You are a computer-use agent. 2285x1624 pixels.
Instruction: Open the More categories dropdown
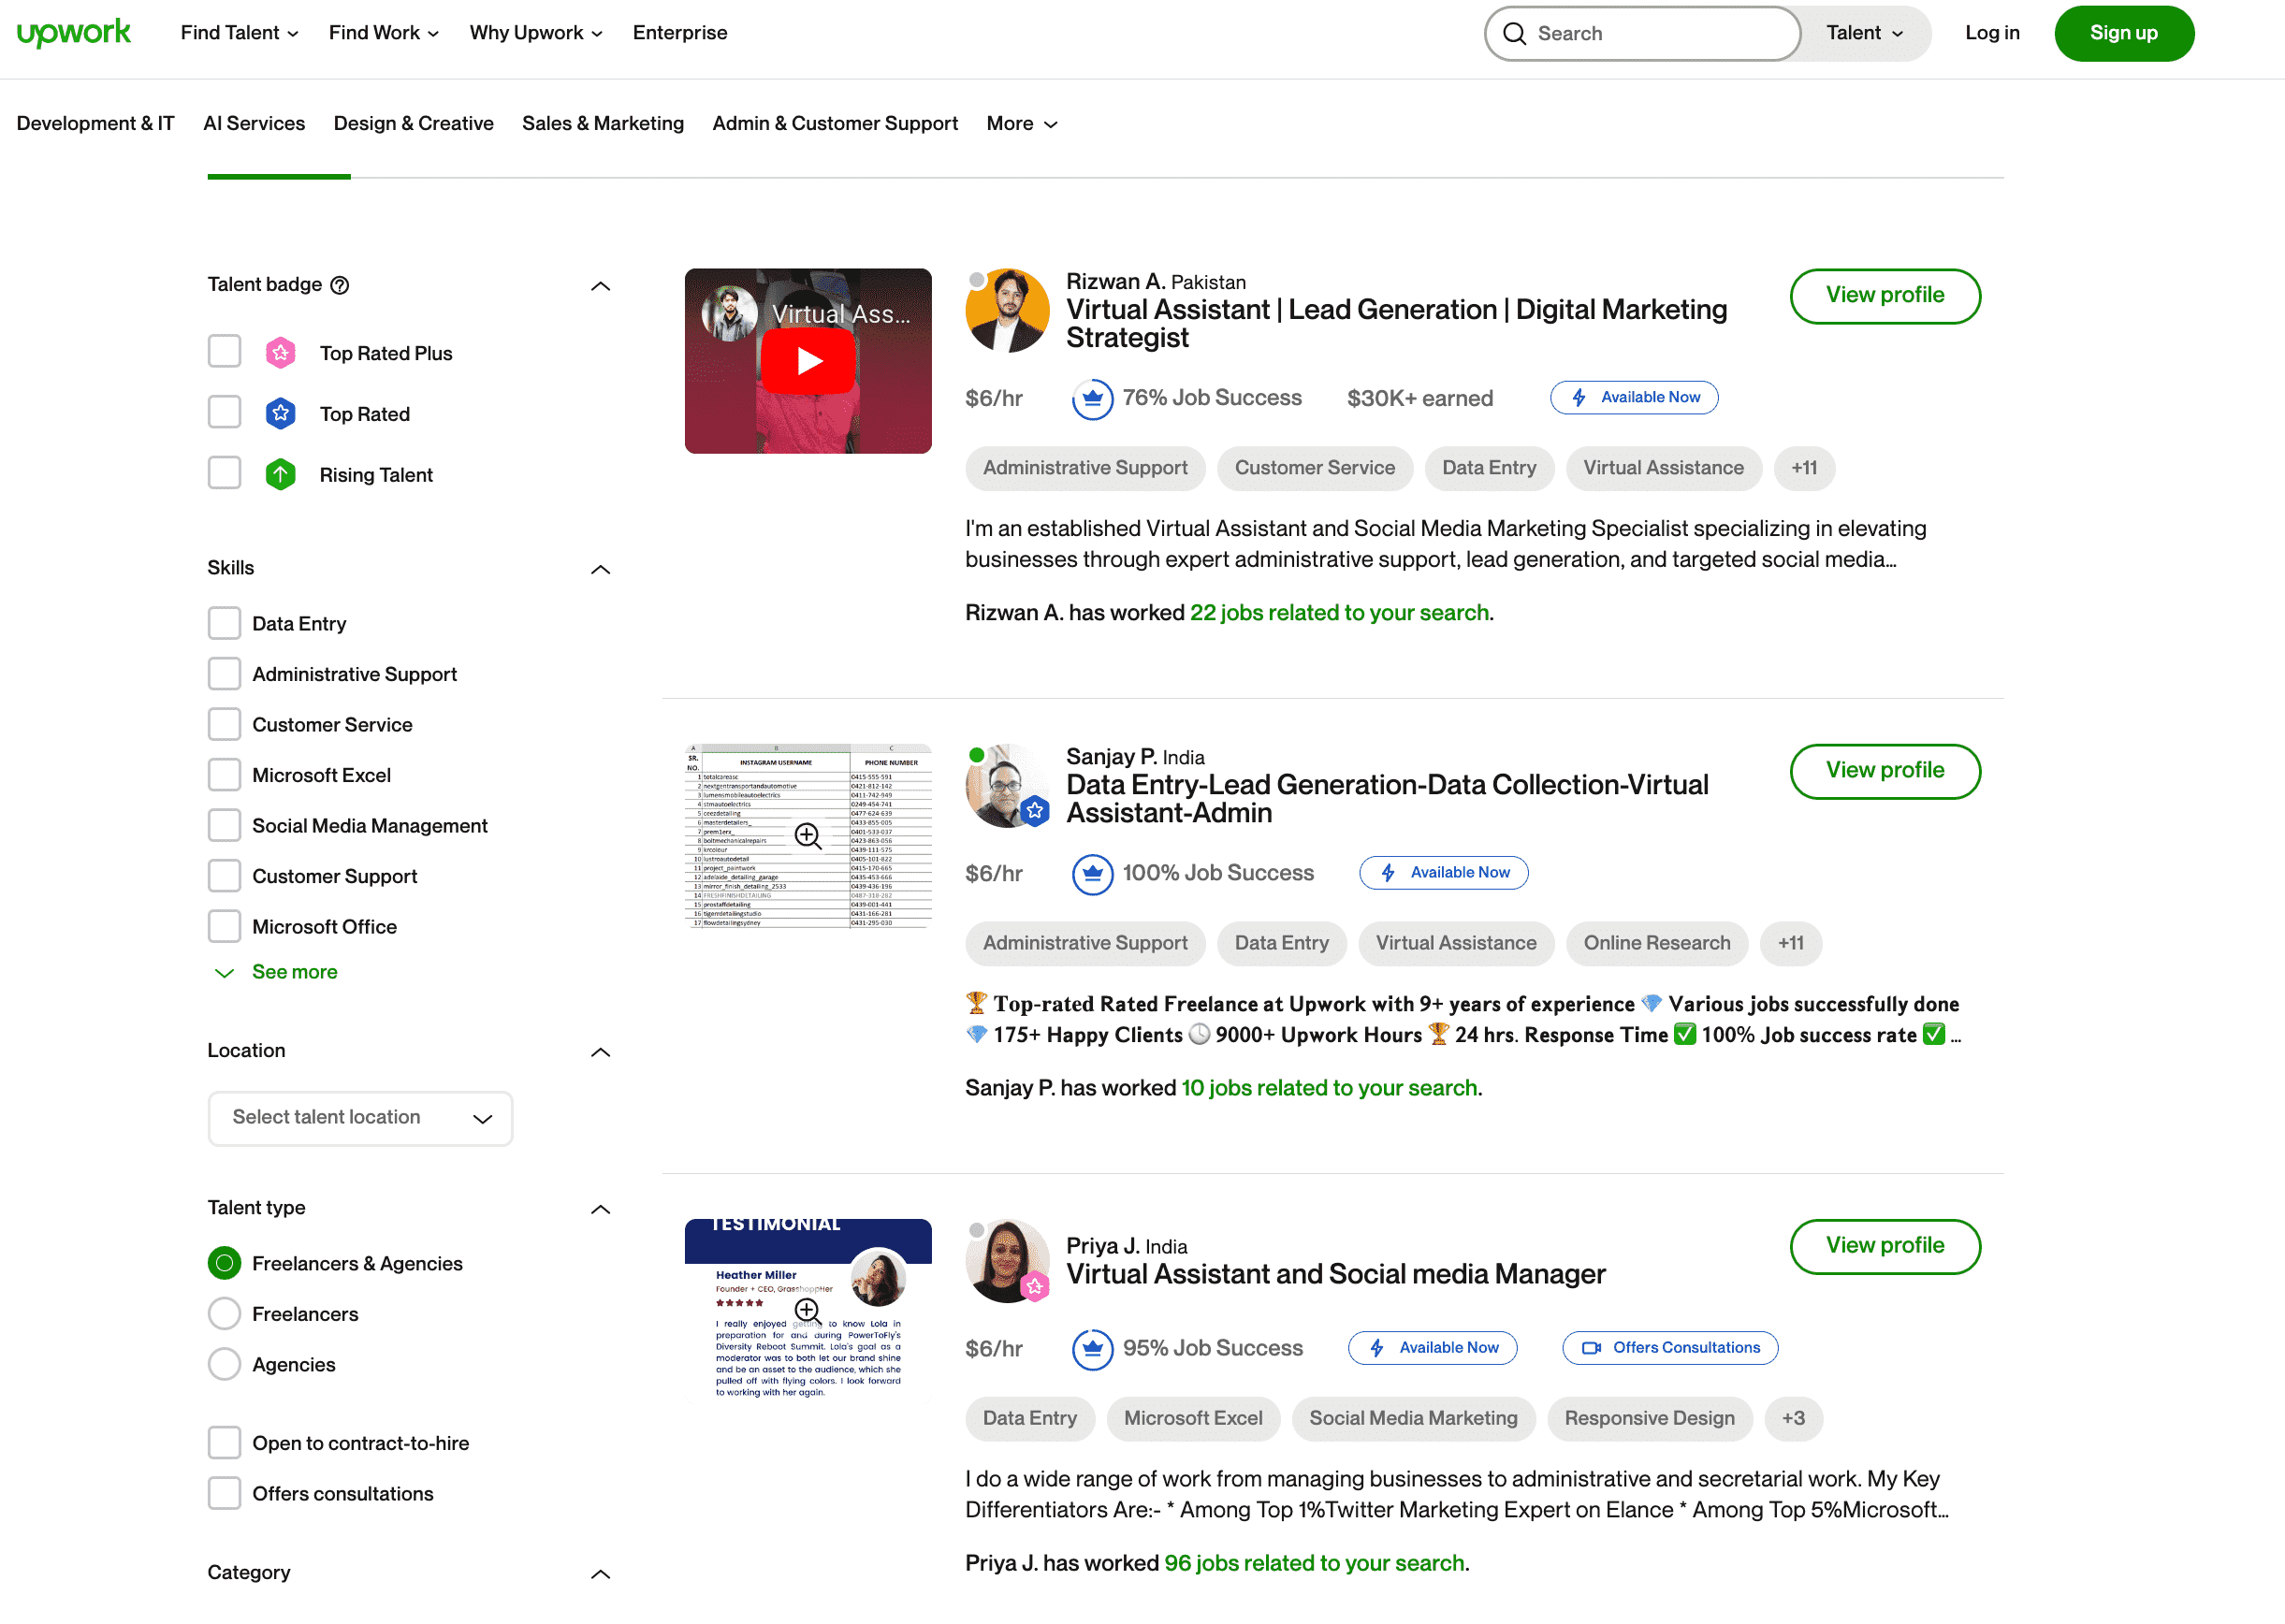(1022, 123)
